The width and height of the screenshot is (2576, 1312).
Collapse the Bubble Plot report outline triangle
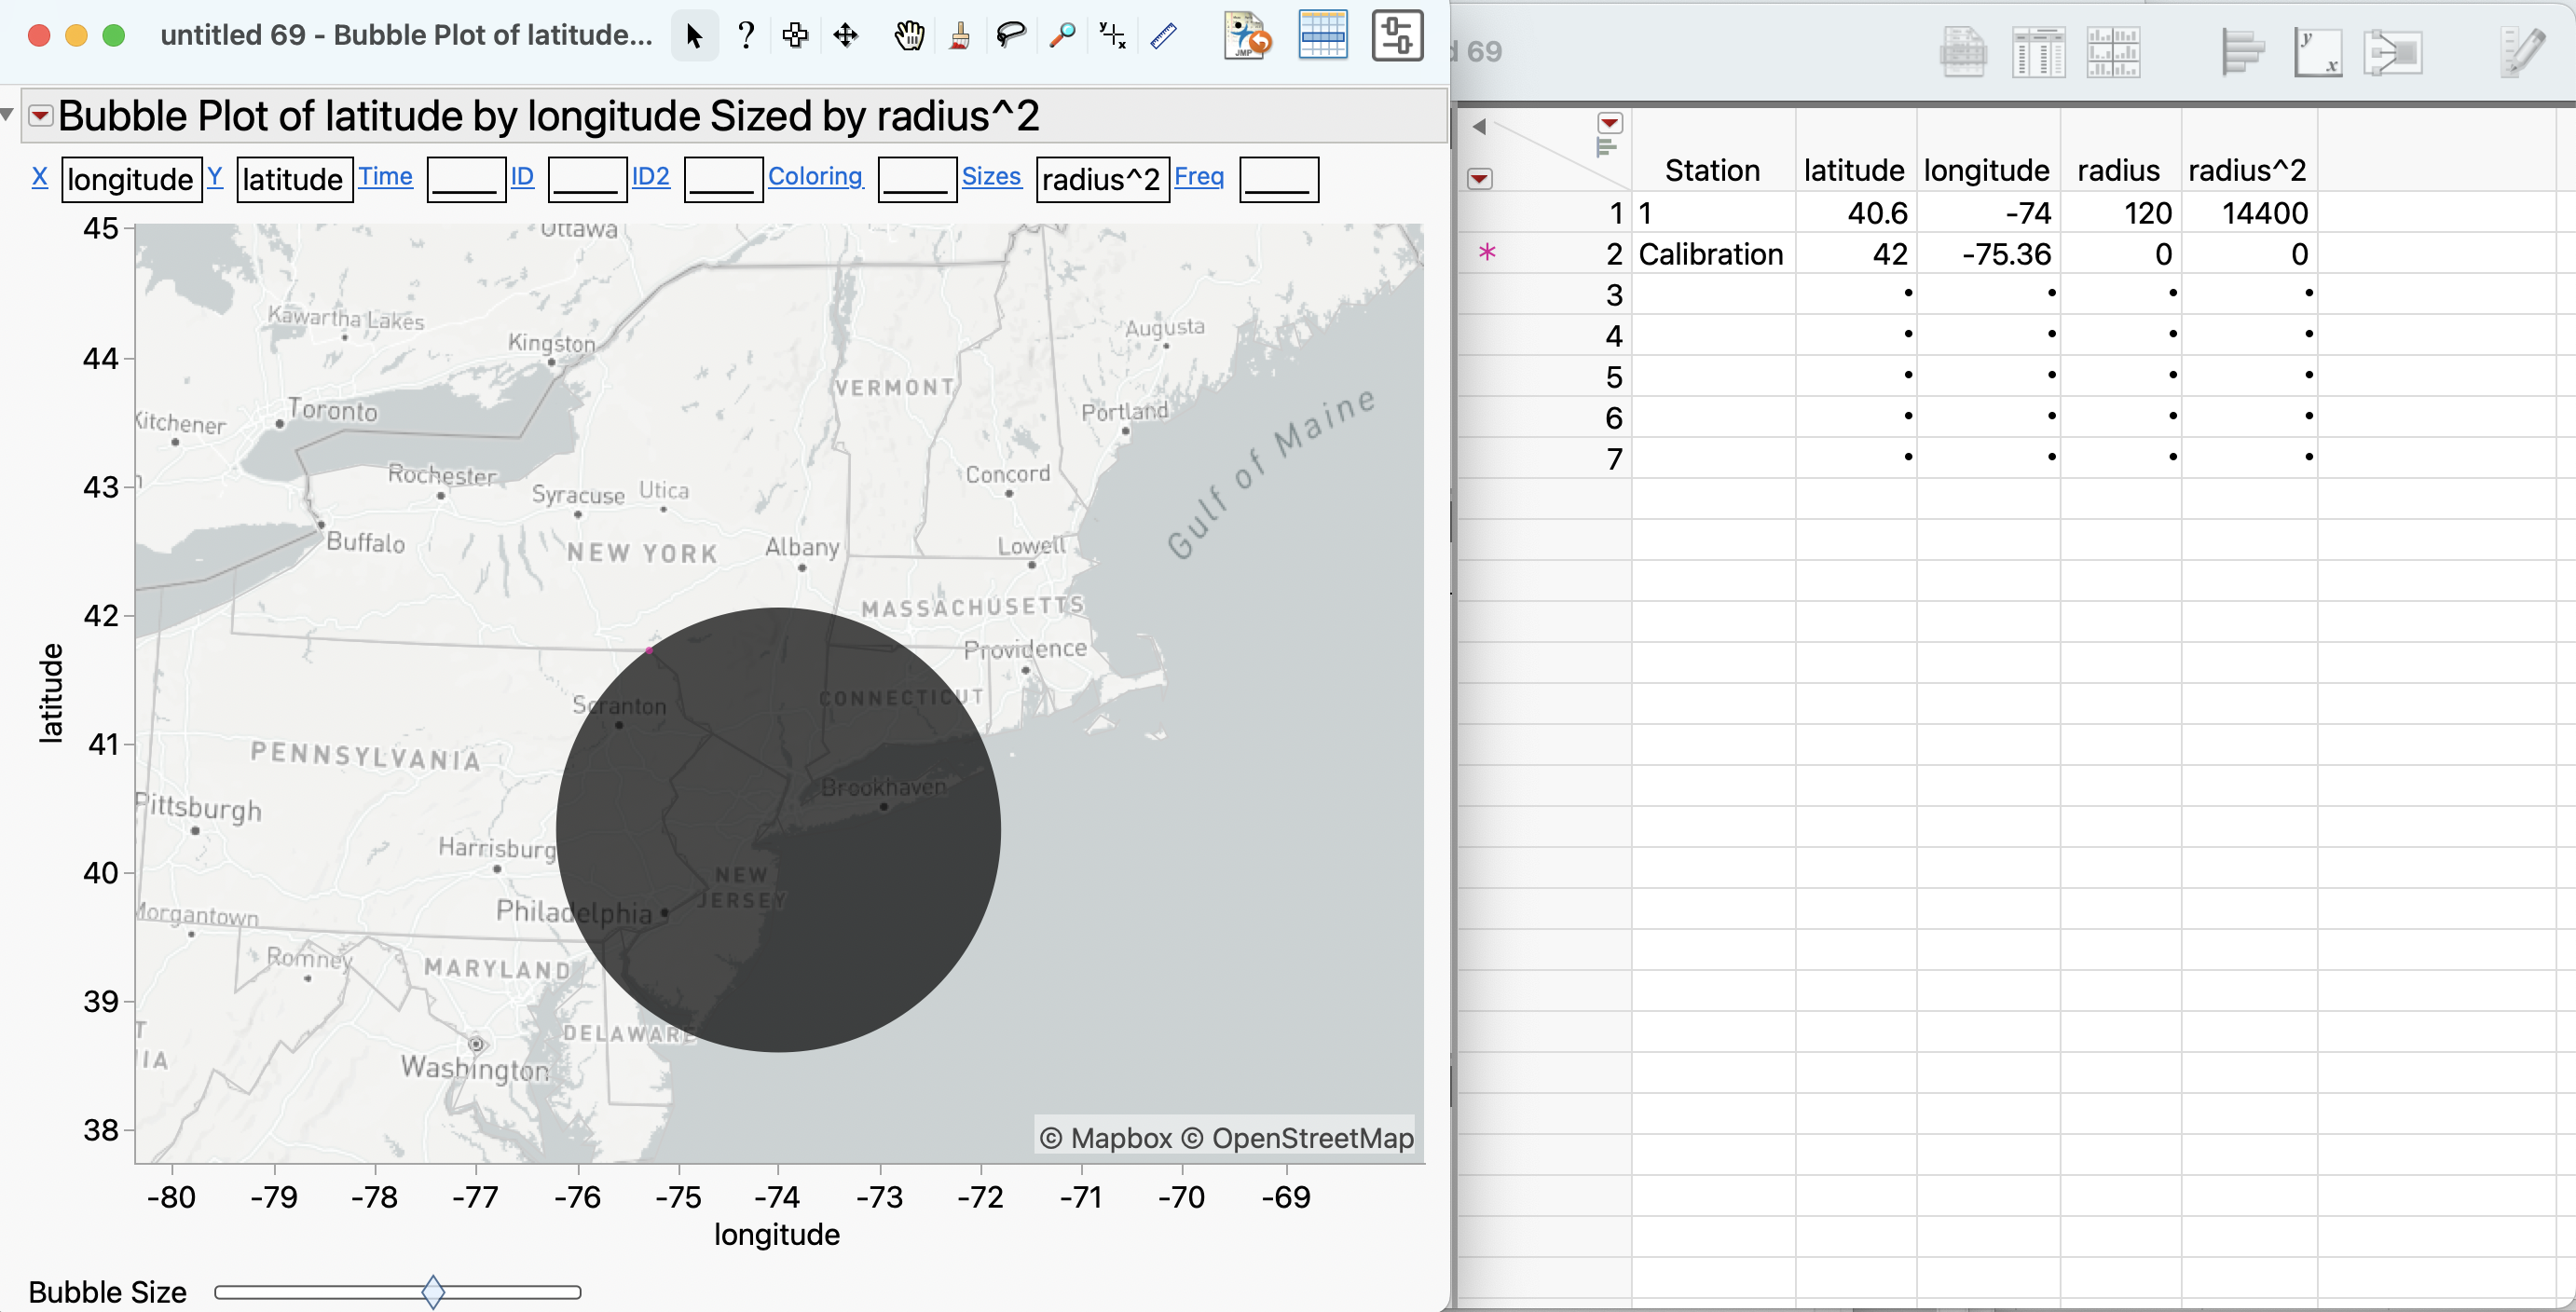(x=8, y=113)
